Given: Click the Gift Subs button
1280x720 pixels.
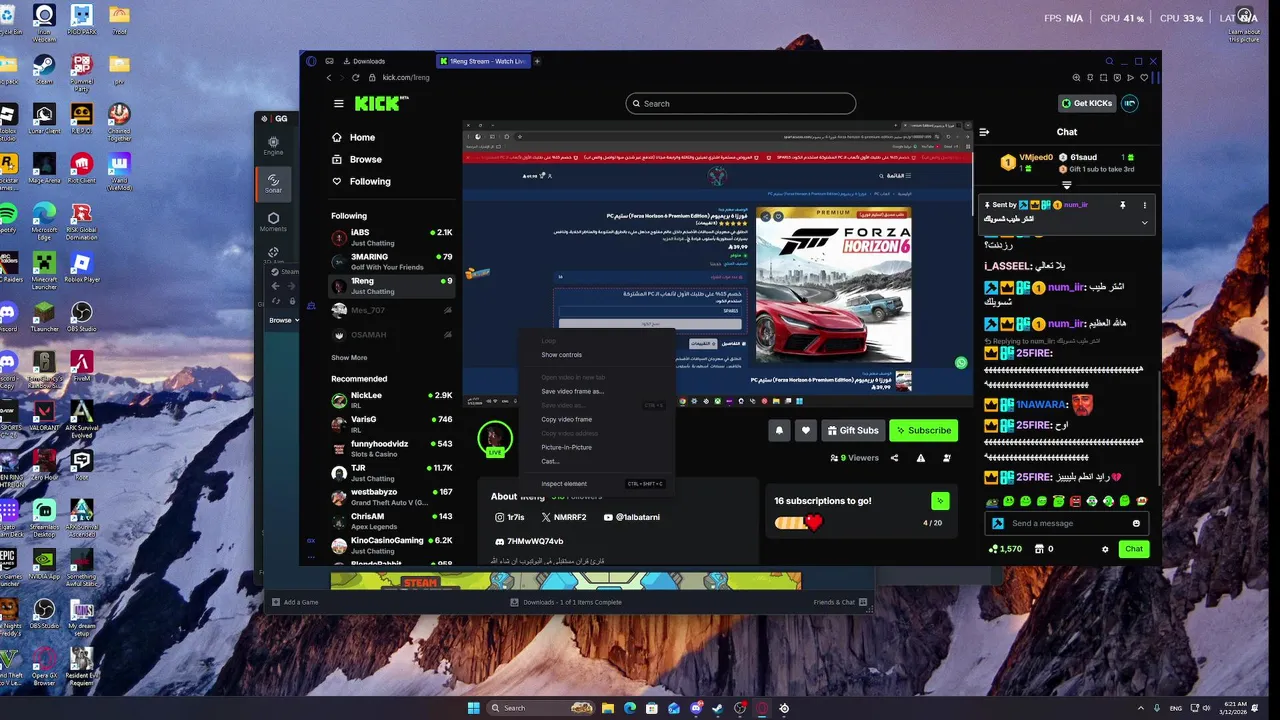Looking at the screenshot, I should coord(852,430).
